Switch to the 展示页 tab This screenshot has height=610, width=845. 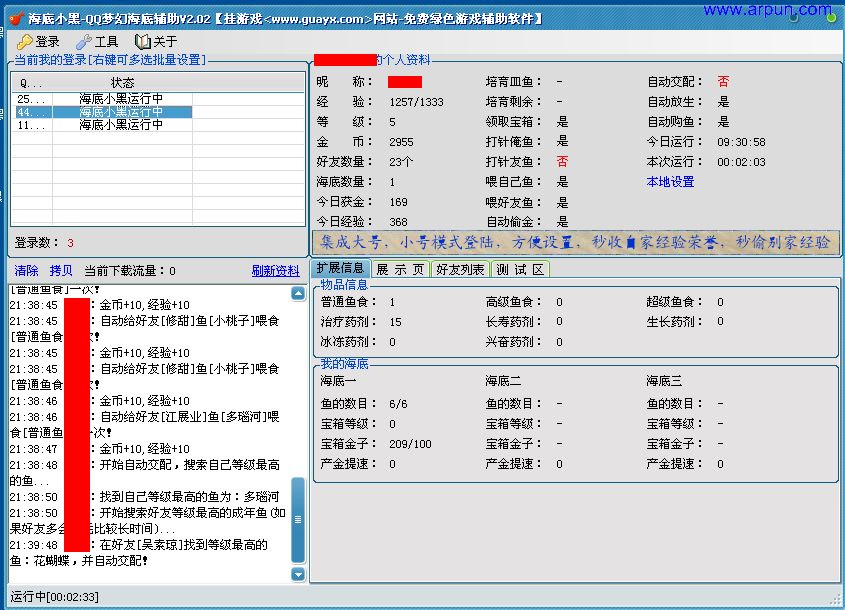click(x=400, y=270)
